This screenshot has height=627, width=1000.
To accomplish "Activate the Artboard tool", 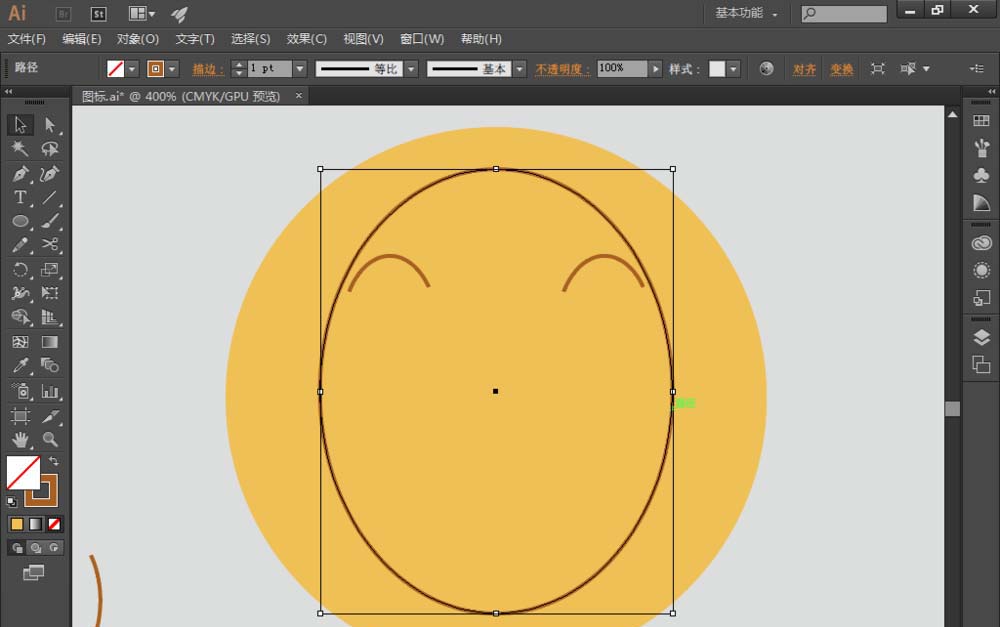I will click(x=20, y=416).
